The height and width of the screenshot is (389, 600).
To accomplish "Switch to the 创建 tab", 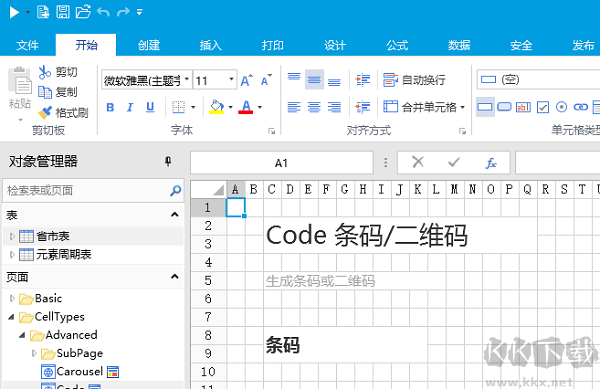I will 149,45.
